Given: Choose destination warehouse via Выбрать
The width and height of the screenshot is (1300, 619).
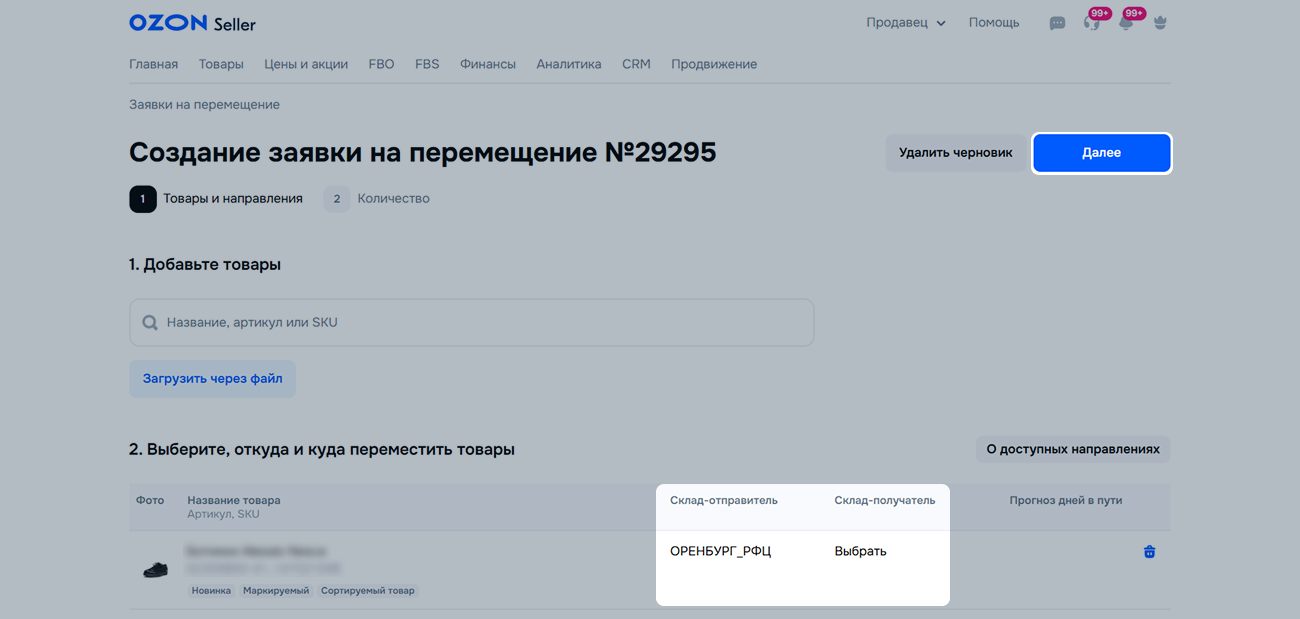Looking at the screenshot, I should (x=860, y=551).
